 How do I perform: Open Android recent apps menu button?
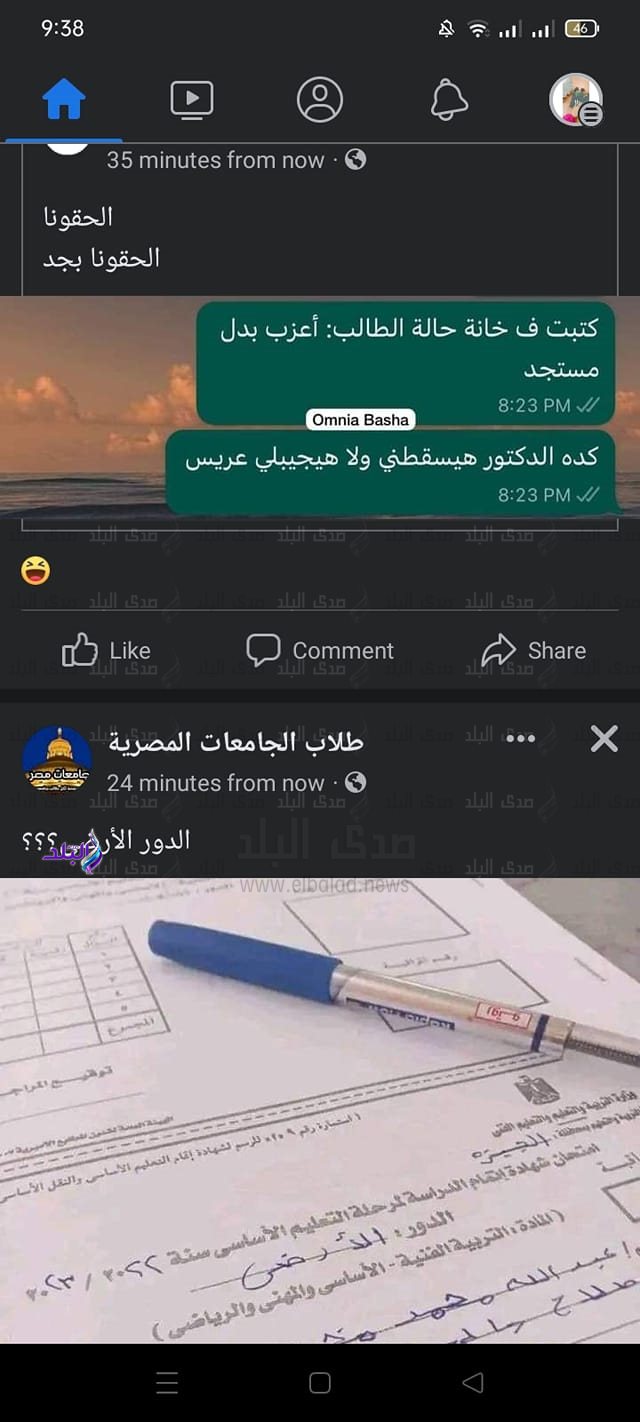coord(167,1383)
